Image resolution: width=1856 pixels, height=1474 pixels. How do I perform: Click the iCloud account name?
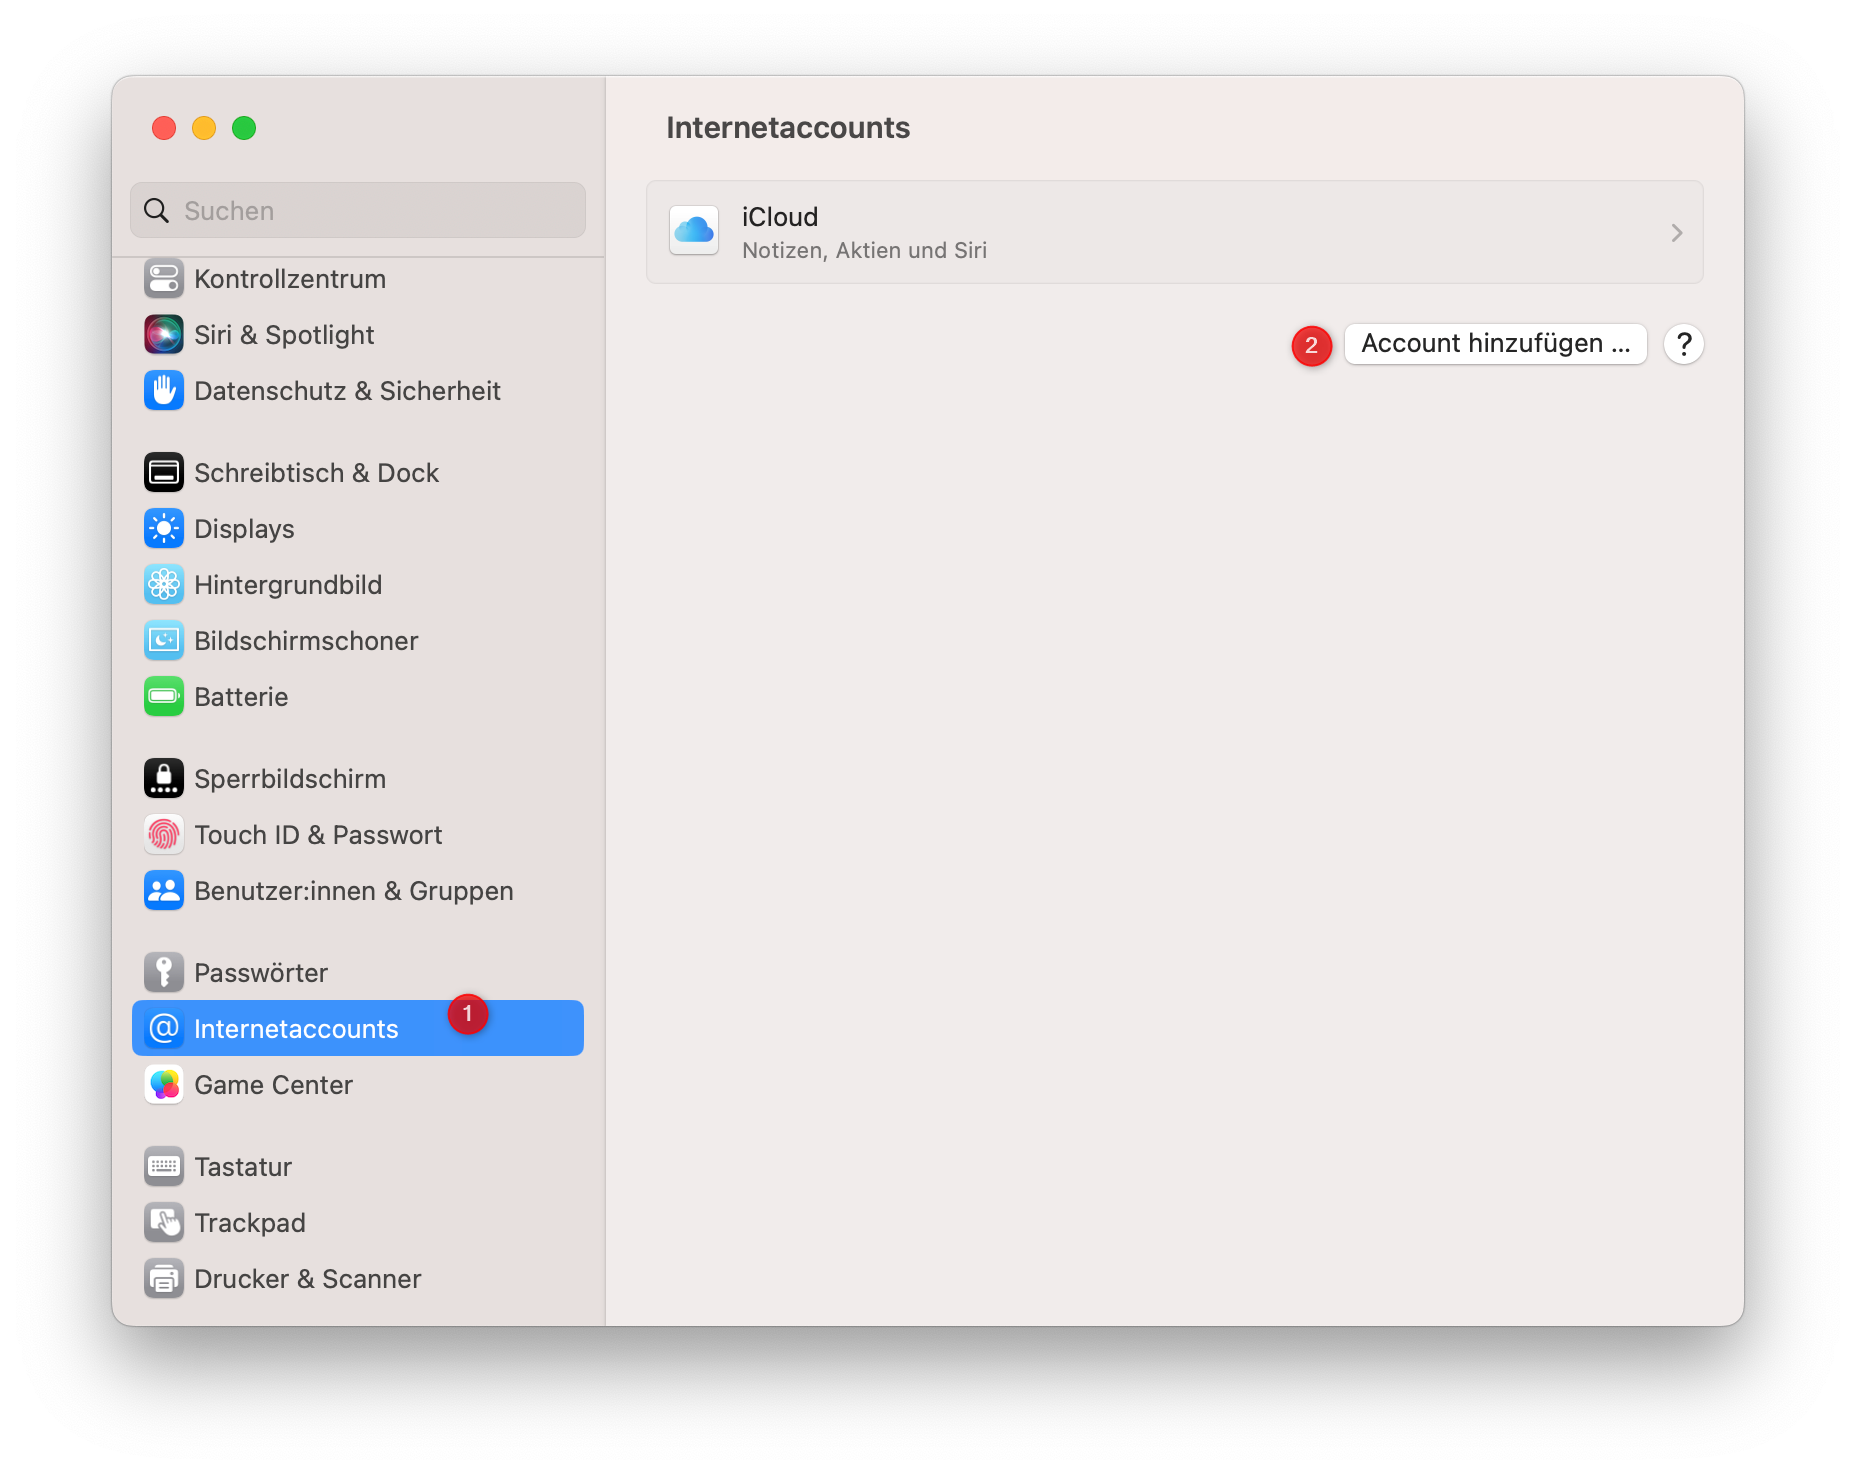point(780,217)
